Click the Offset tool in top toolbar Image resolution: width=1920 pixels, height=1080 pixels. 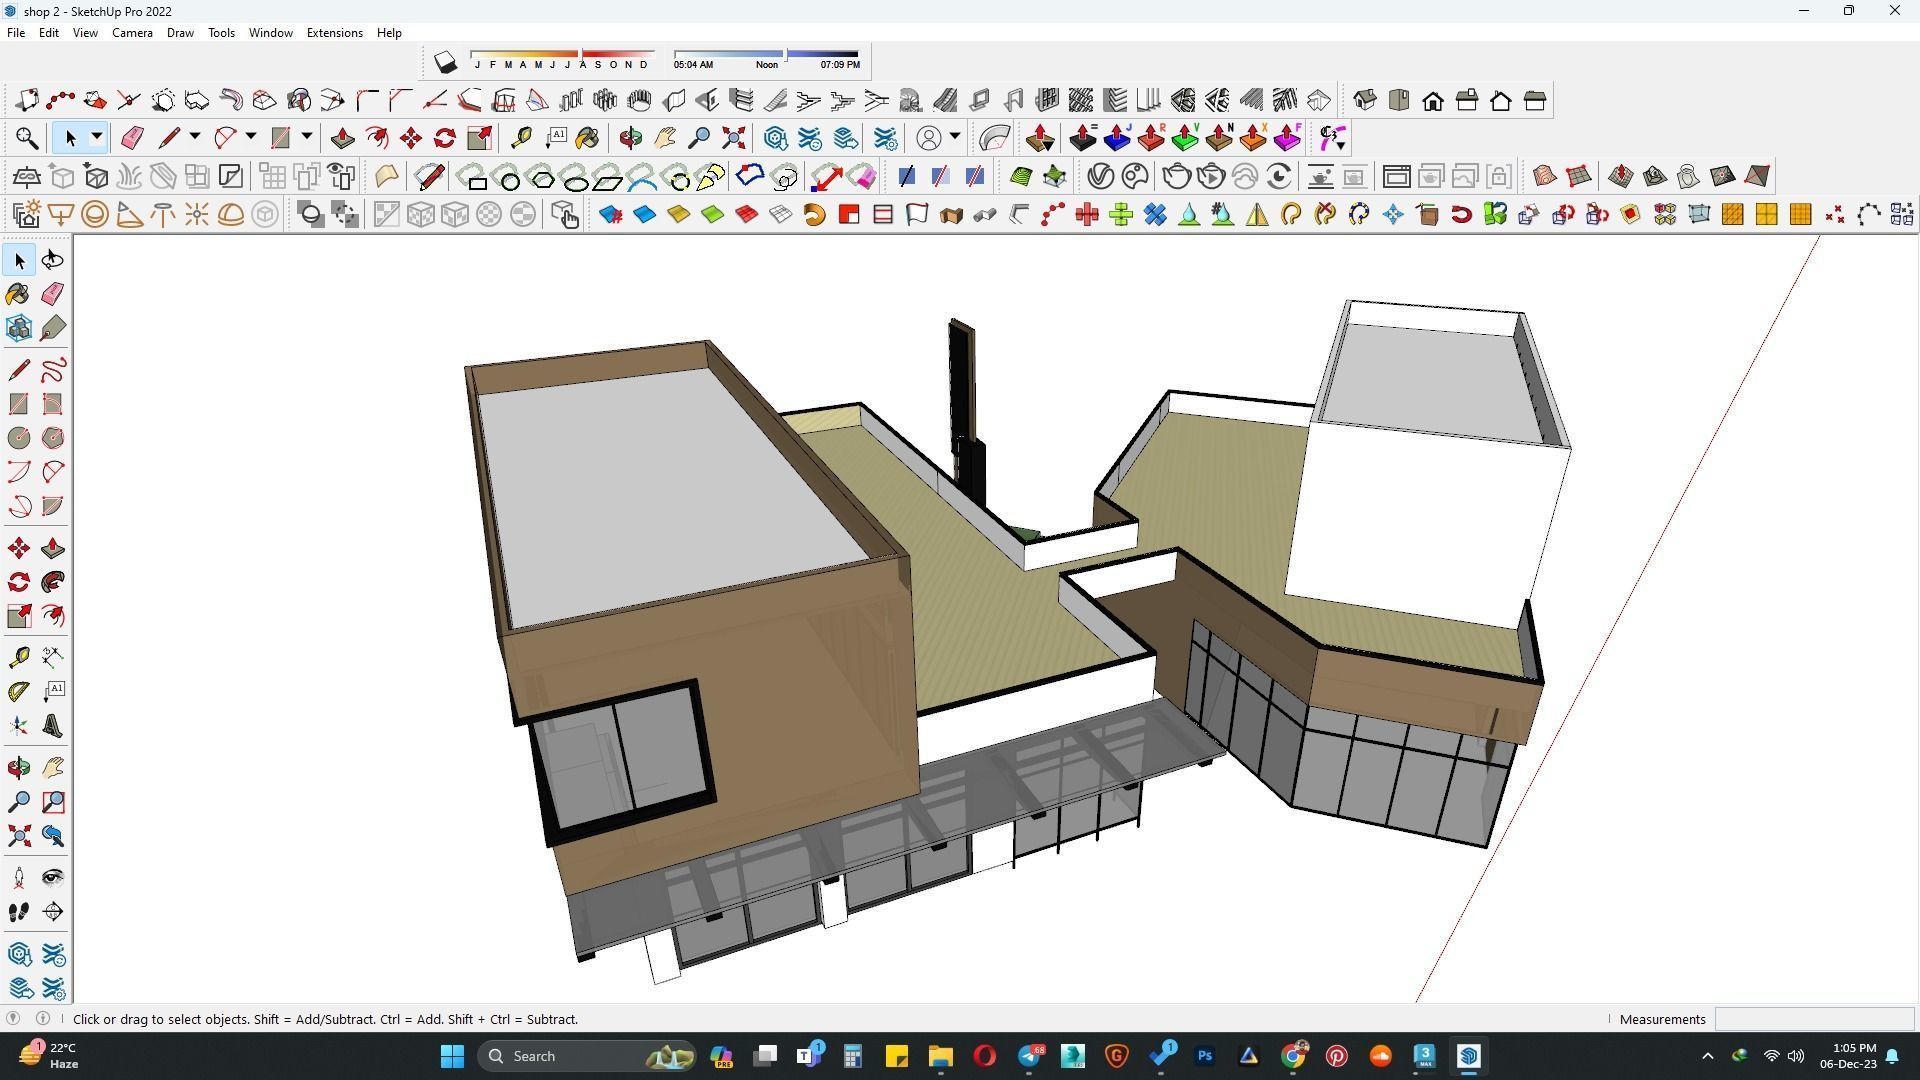tap(377, 138)
